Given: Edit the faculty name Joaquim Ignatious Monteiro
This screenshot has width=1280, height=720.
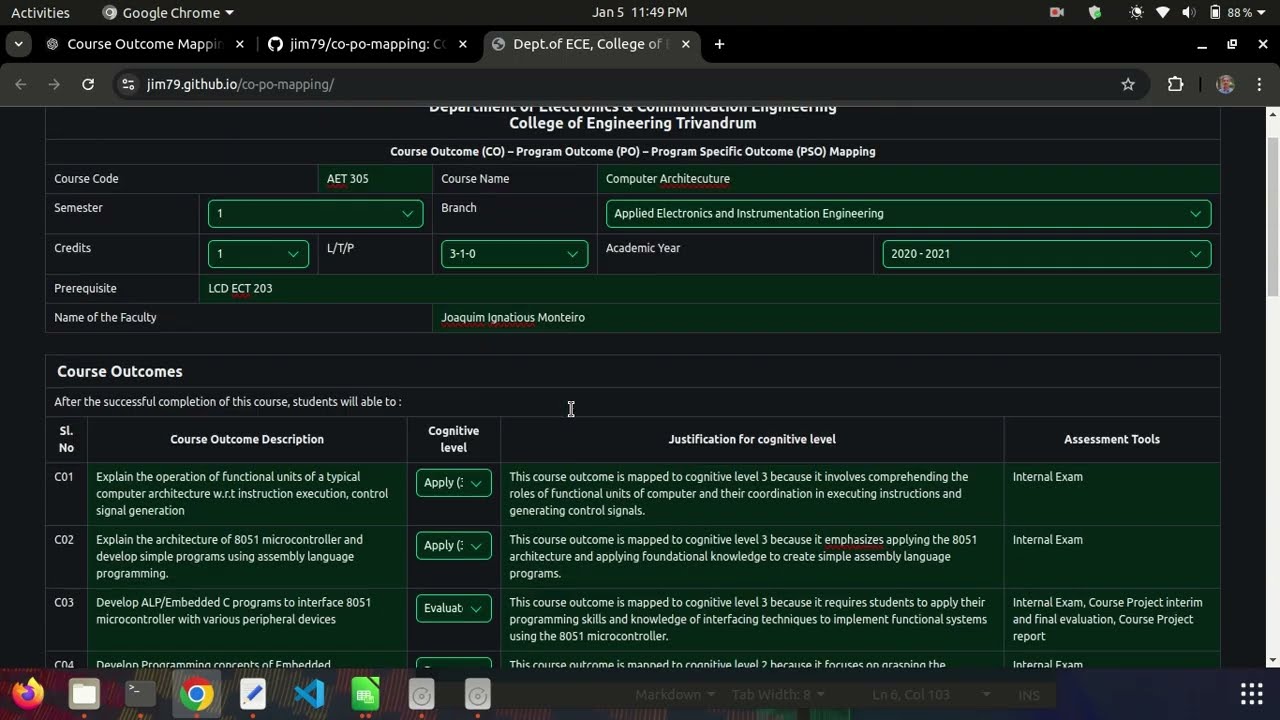Looking at the screenshot, I should click(826, 317).
